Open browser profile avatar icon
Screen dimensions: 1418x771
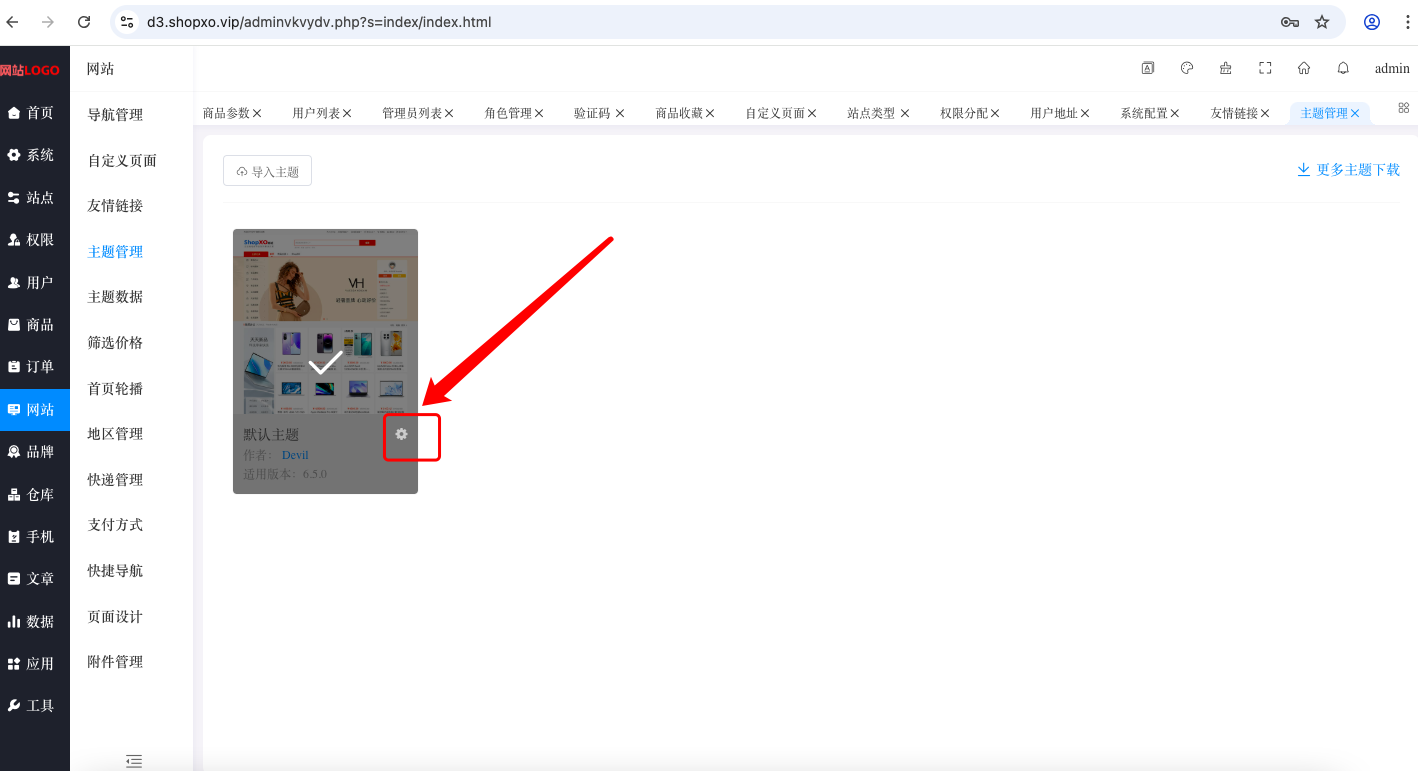point(1372,22)
